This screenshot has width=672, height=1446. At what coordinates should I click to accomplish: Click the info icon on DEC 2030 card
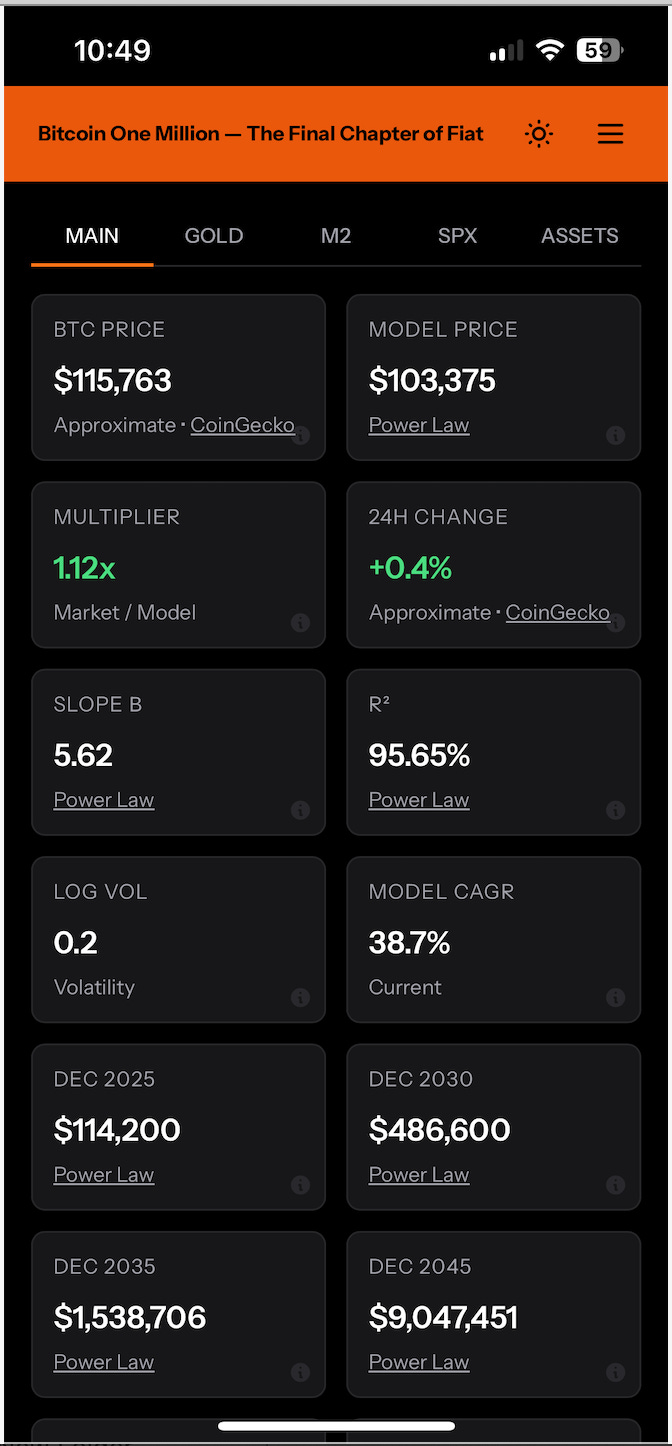click(615, 1185)
